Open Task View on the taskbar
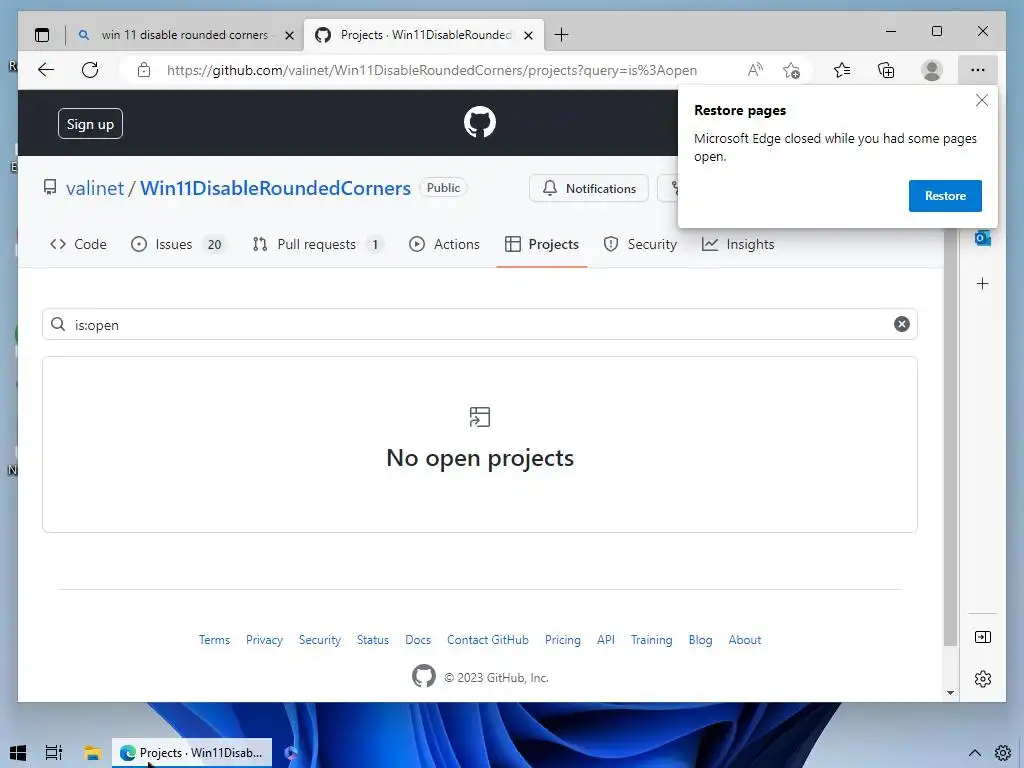The height and width of the screenshot is (768, 1024). pyautogui.click(x=54, y=753)
